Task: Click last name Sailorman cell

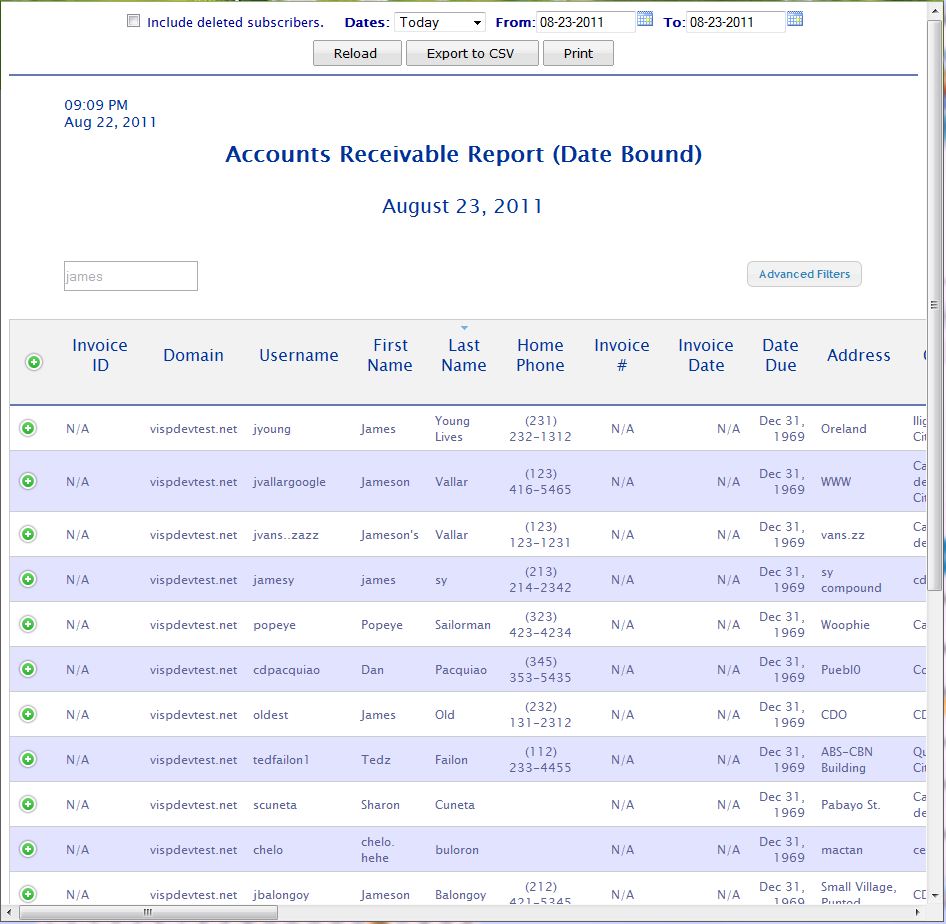Action: 463,625
